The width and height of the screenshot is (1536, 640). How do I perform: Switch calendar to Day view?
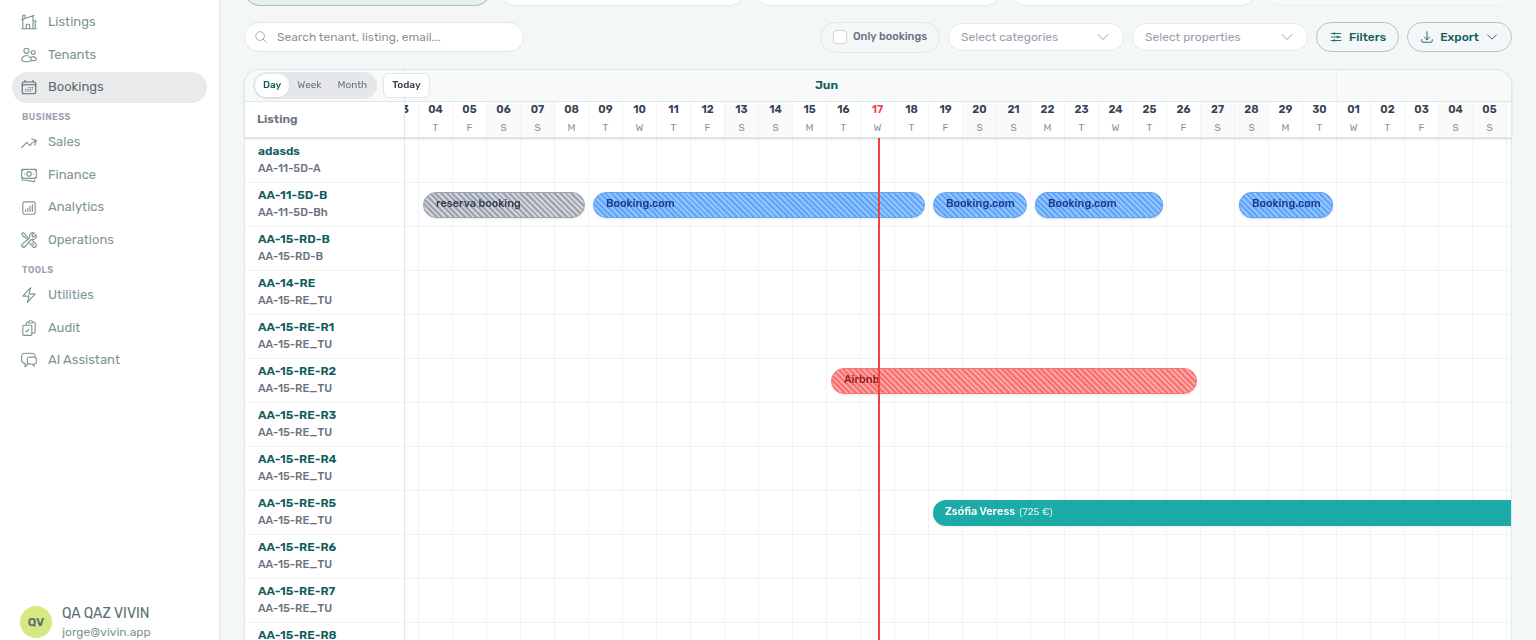click(x=272, y=85)
